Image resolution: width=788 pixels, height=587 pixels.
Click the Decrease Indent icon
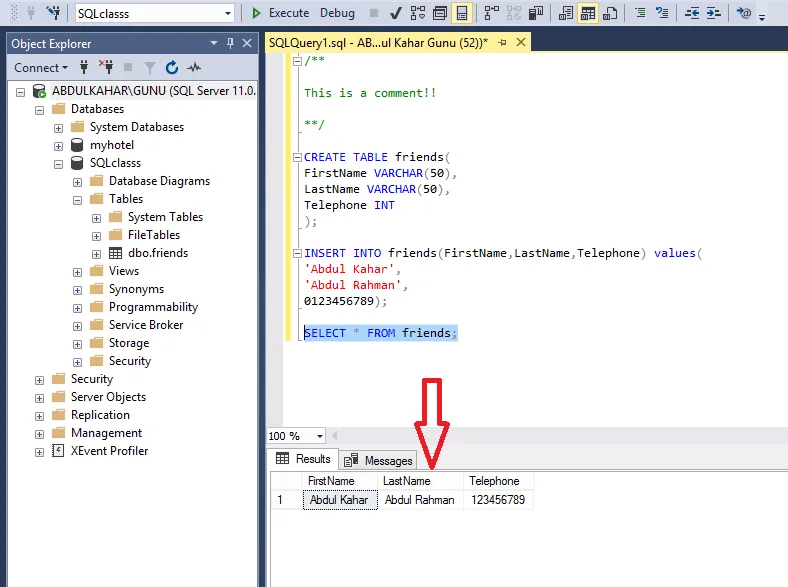(x=692, y=13)
